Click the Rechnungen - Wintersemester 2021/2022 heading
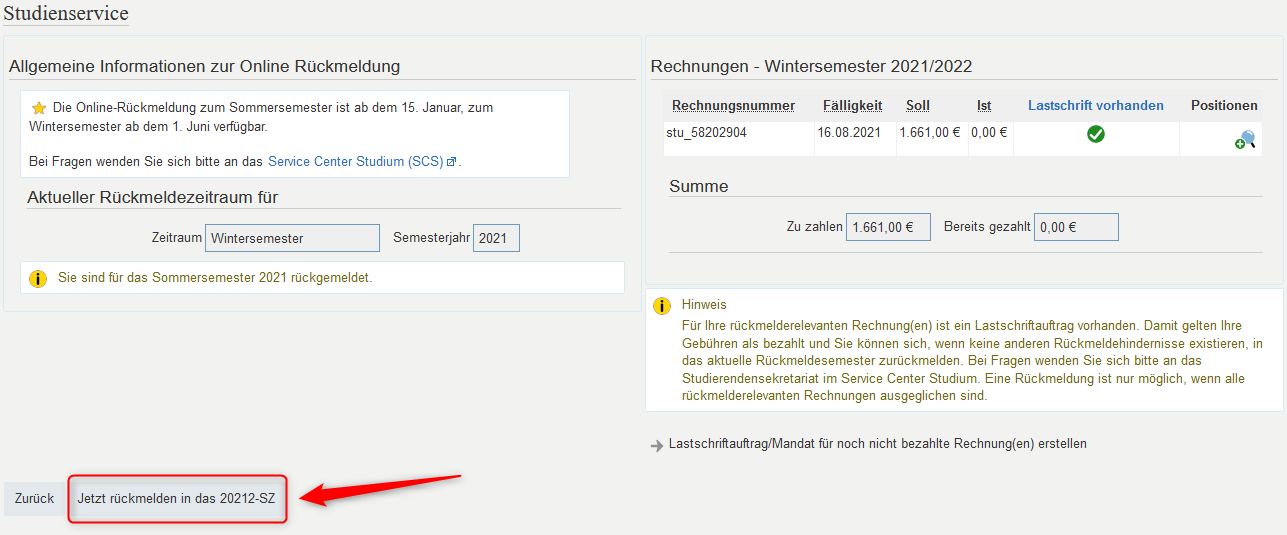 (x=811, y=66)
